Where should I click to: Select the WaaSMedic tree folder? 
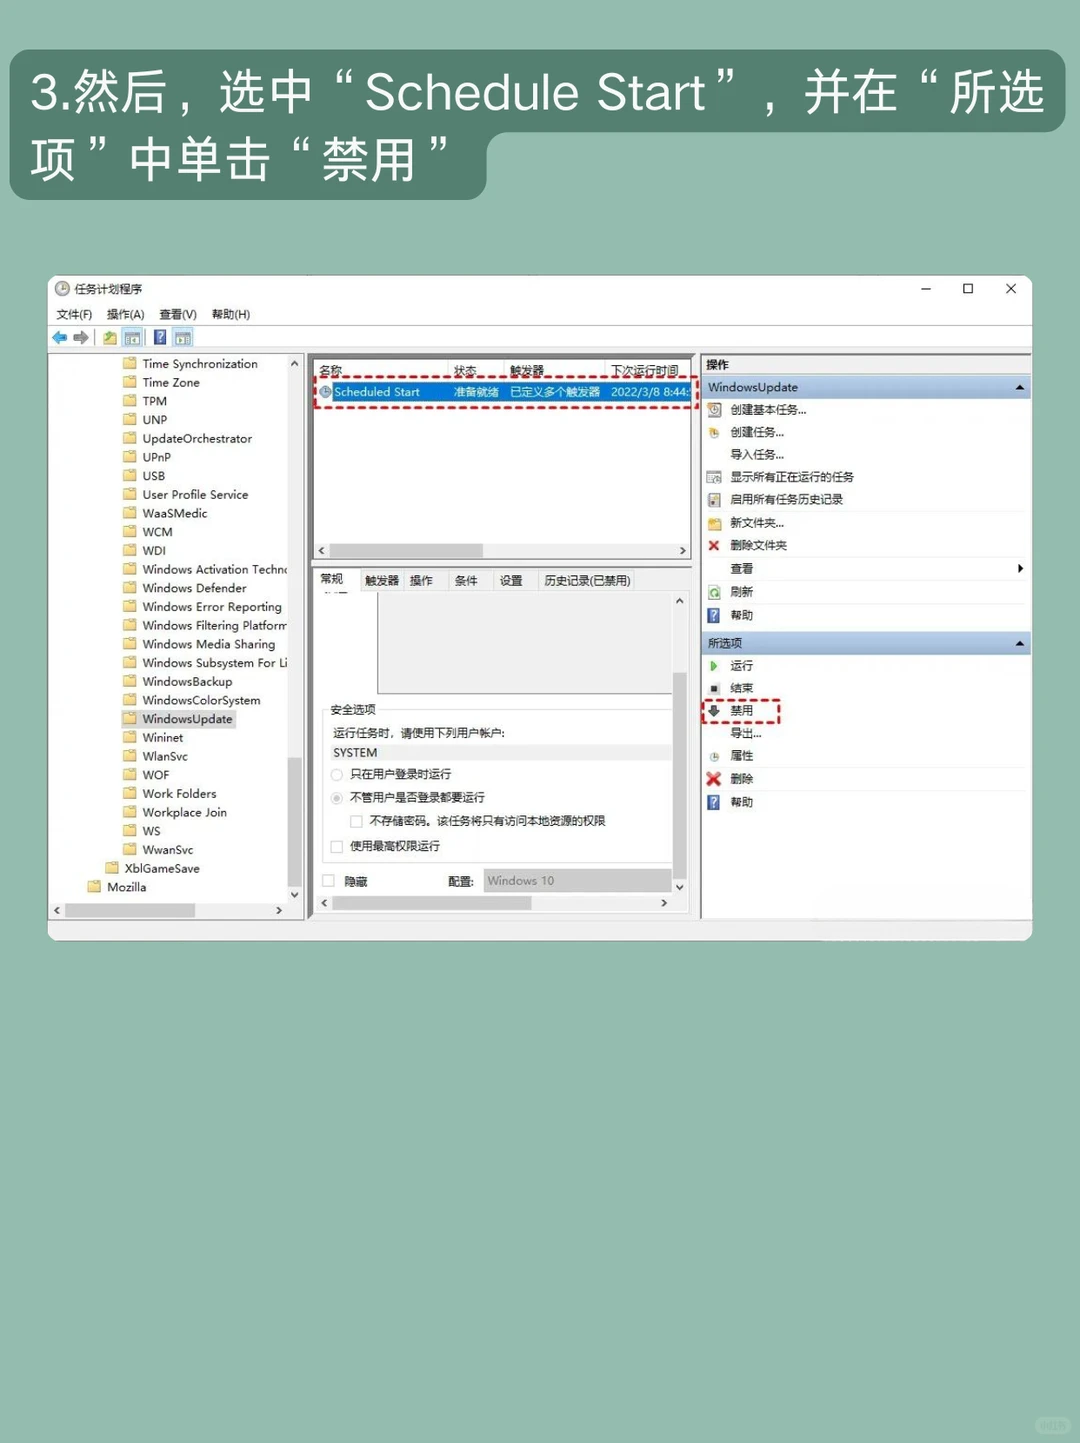[175, 514]
